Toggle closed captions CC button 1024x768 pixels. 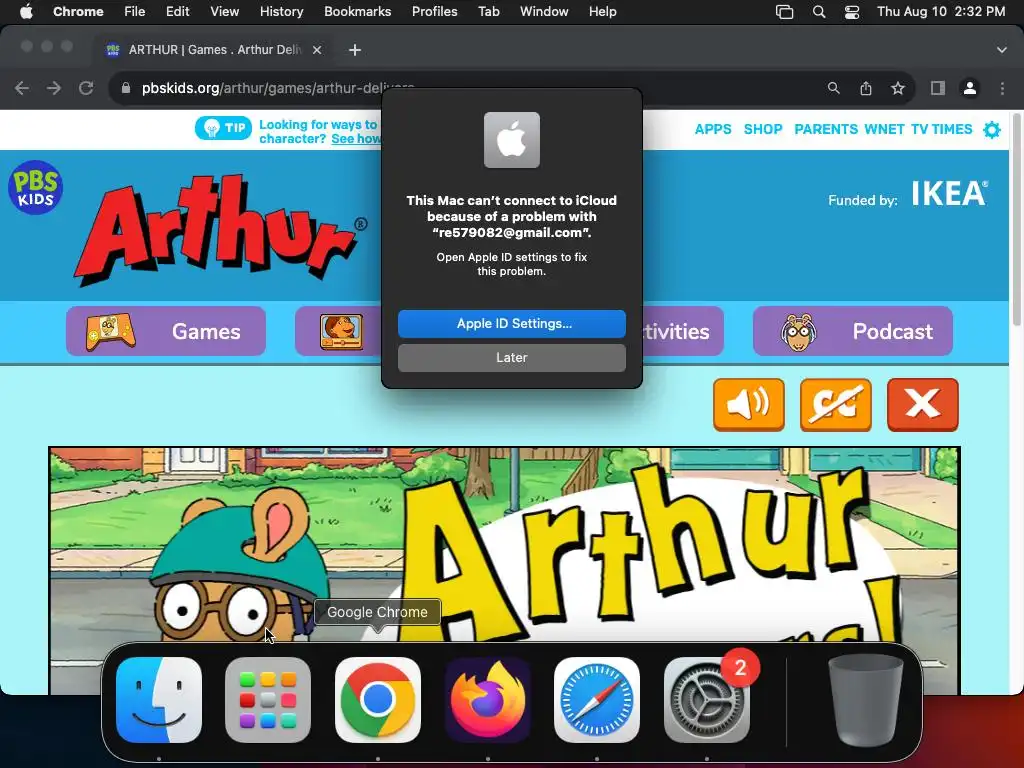point(835,404)
